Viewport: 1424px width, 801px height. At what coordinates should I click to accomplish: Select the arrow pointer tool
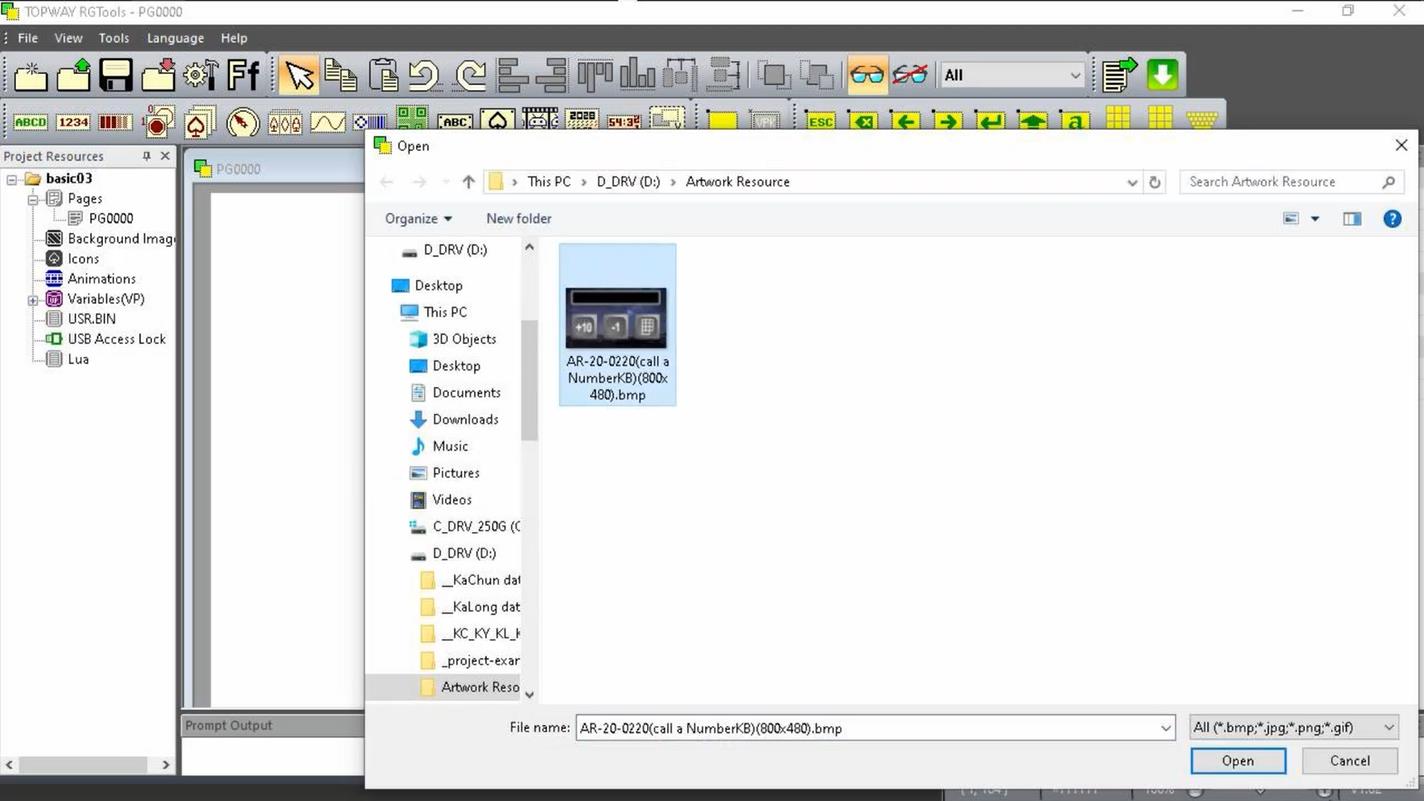[298, 75]
